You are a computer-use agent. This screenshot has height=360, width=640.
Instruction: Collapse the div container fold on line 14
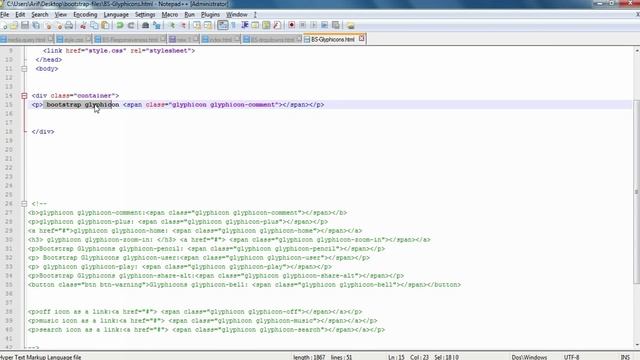[x=24, y=96]
